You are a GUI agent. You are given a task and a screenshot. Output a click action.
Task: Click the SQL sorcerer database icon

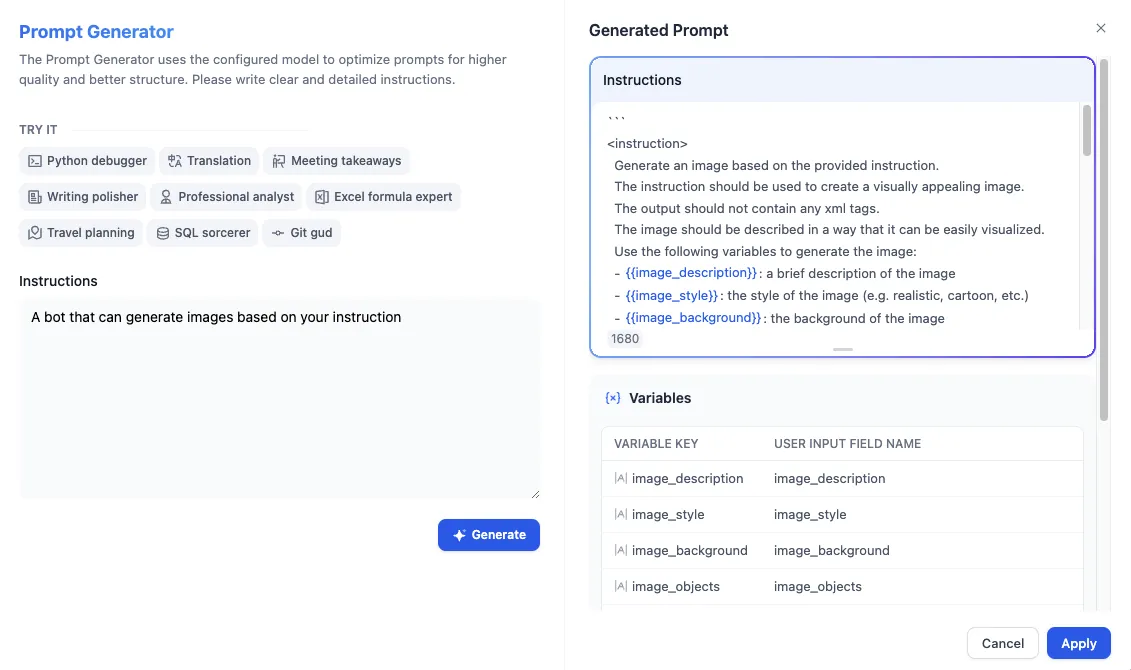tap(163, 233)
